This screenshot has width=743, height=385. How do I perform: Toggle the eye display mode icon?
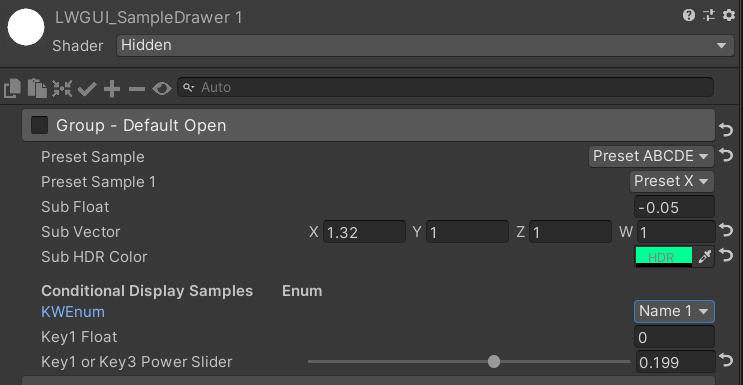click(162, 89)
